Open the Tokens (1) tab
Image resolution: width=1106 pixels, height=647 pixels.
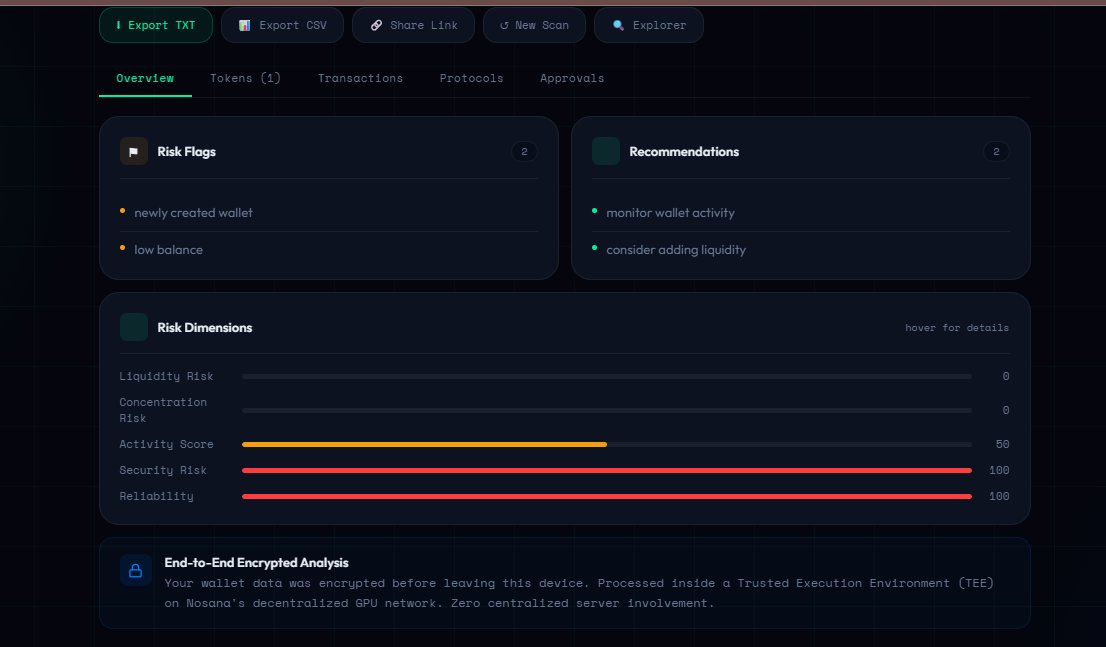[x=245, y=78]
